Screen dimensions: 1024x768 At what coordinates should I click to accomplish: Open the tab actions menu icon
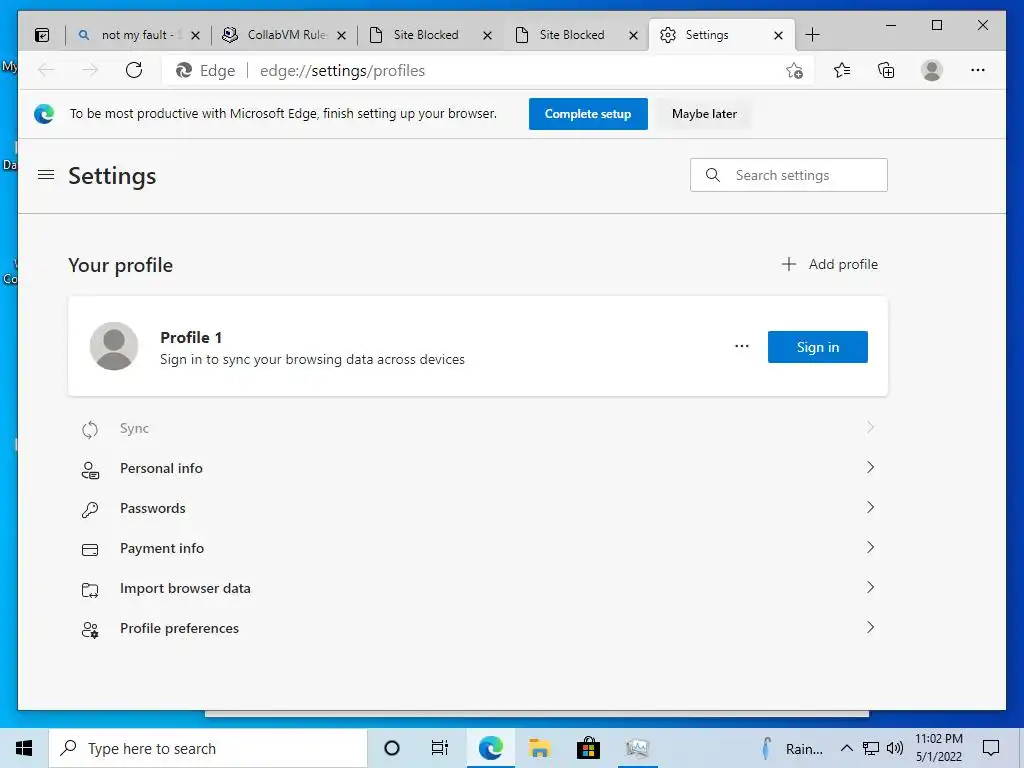42,35
